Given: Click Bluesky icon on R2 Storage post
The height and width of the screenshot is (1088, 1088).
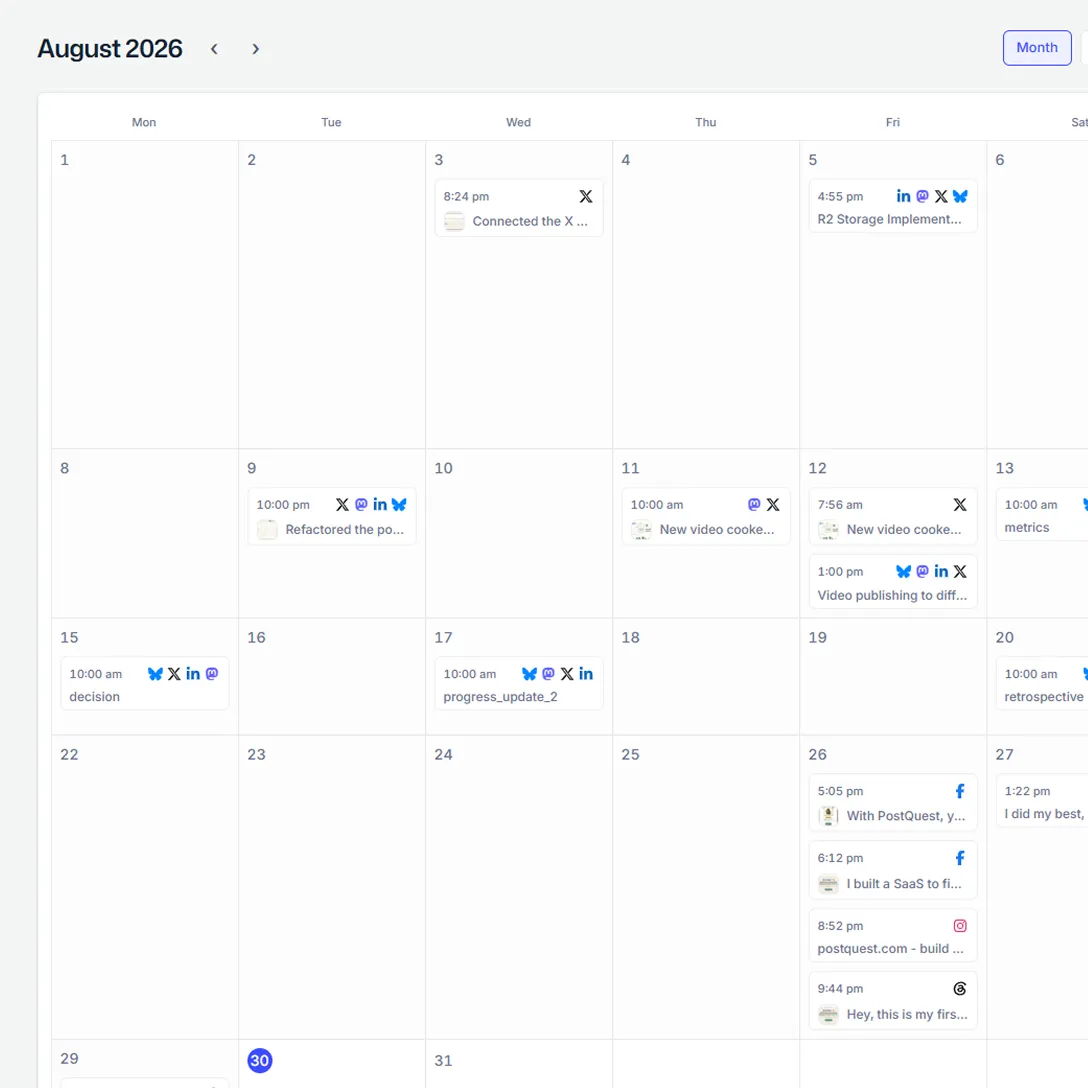Looking at the screenshot, I should coord(960,196).
